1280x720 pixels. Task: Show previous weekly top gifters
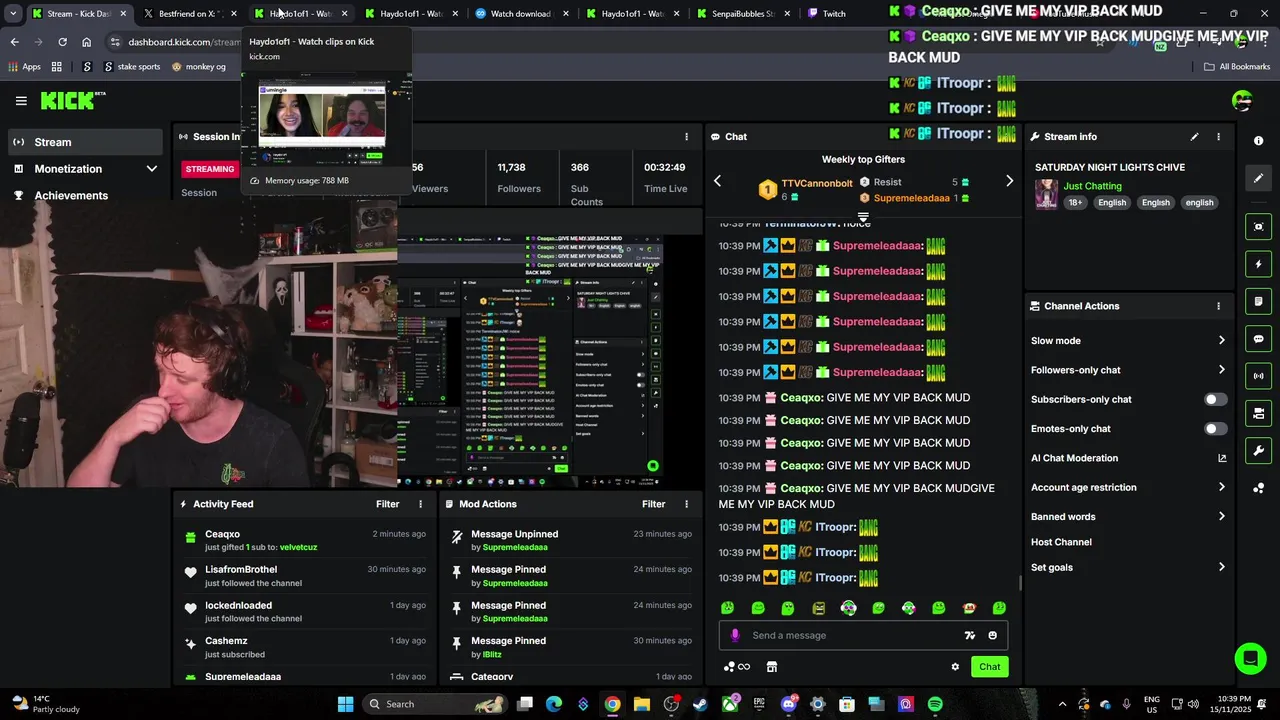(717, 181)
